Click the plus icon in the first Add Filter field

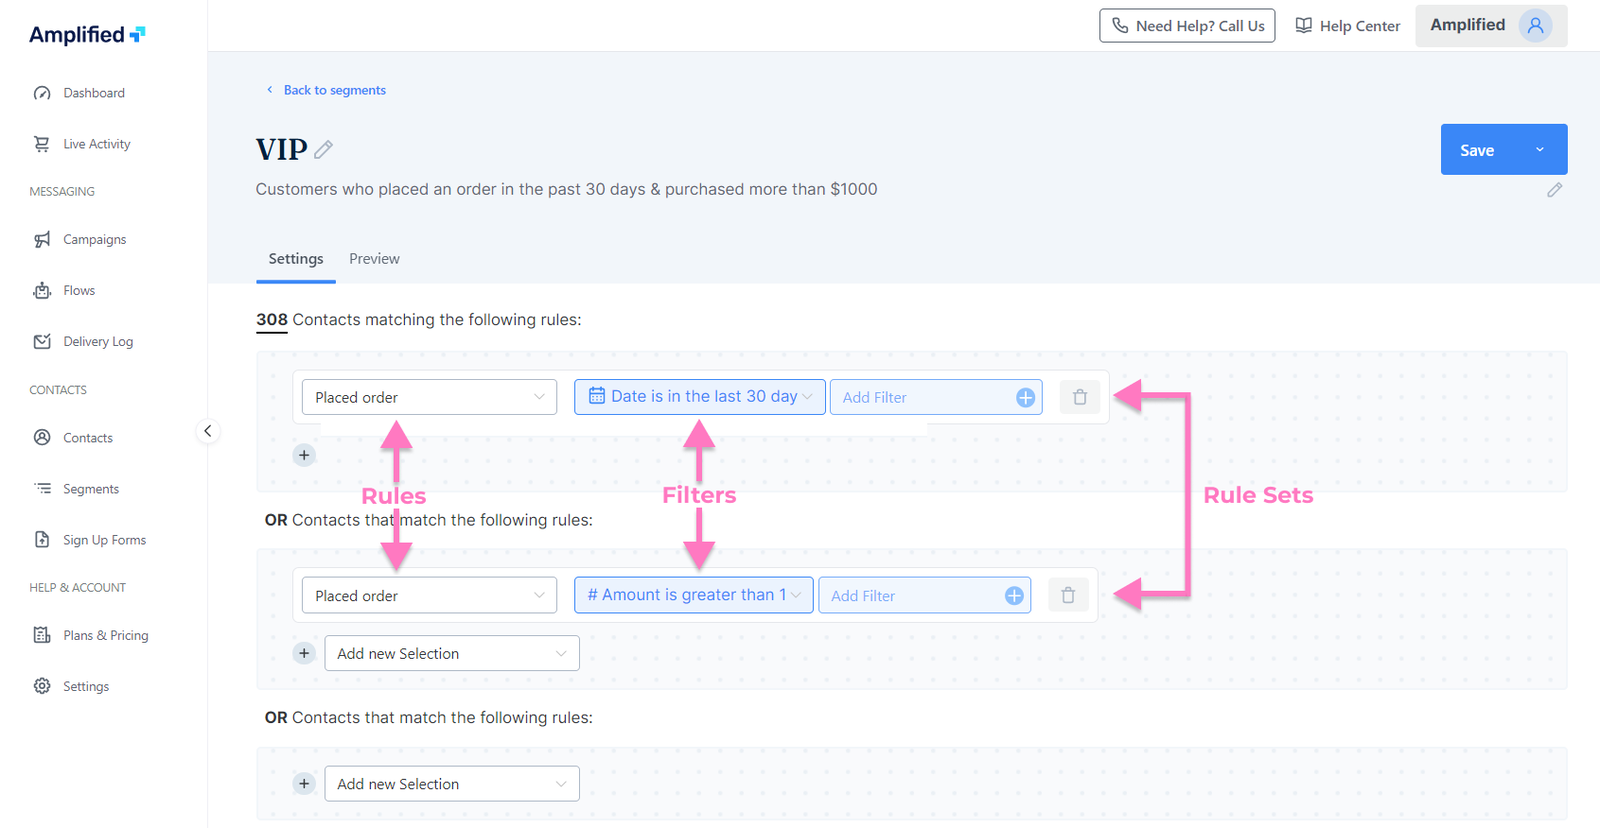click(x=1025, y=398)
